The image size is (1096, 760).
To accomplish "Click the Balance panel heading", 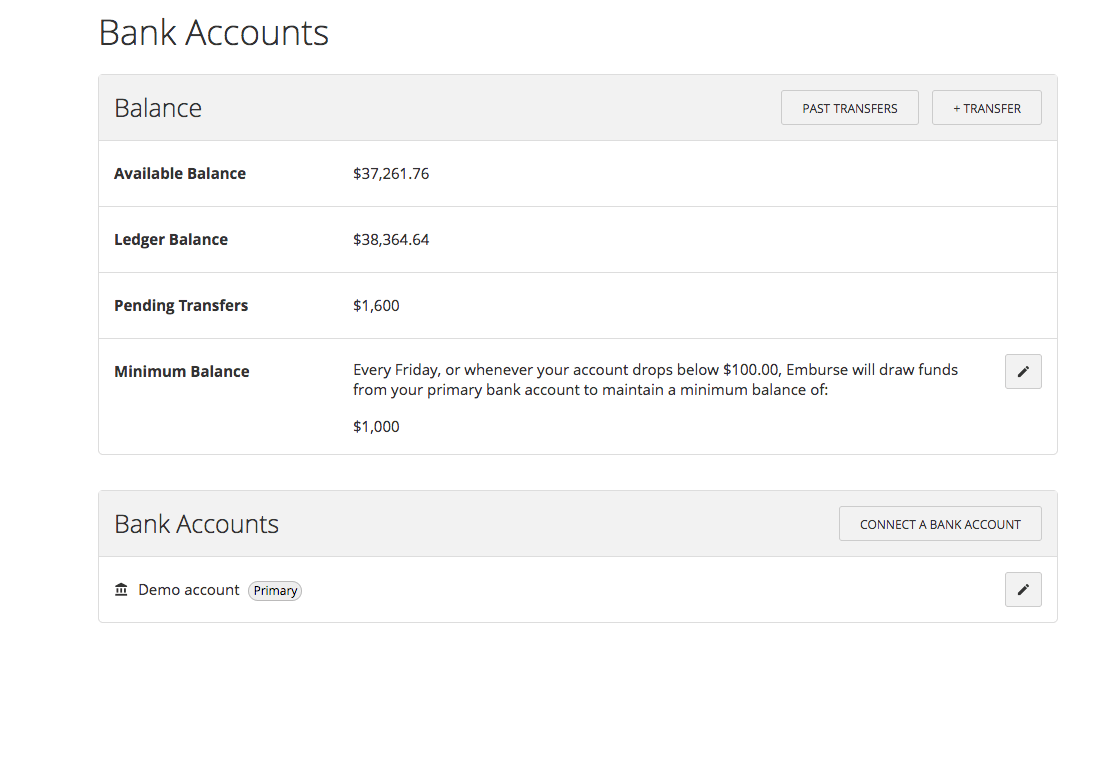I will coord(158,108).
